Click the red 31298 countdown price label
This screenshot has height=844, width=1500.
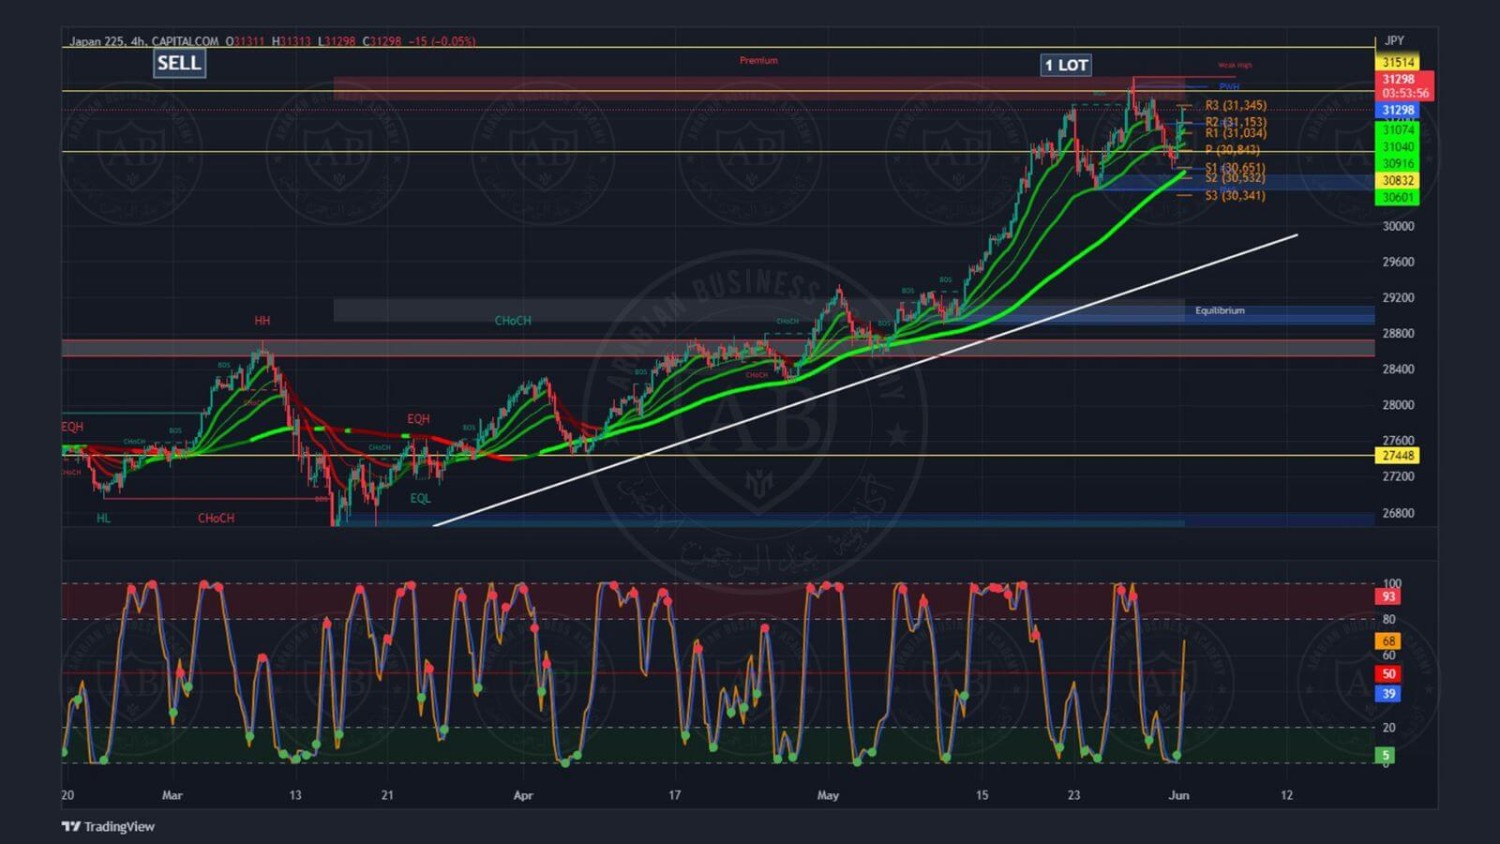tap(1405, 86)
